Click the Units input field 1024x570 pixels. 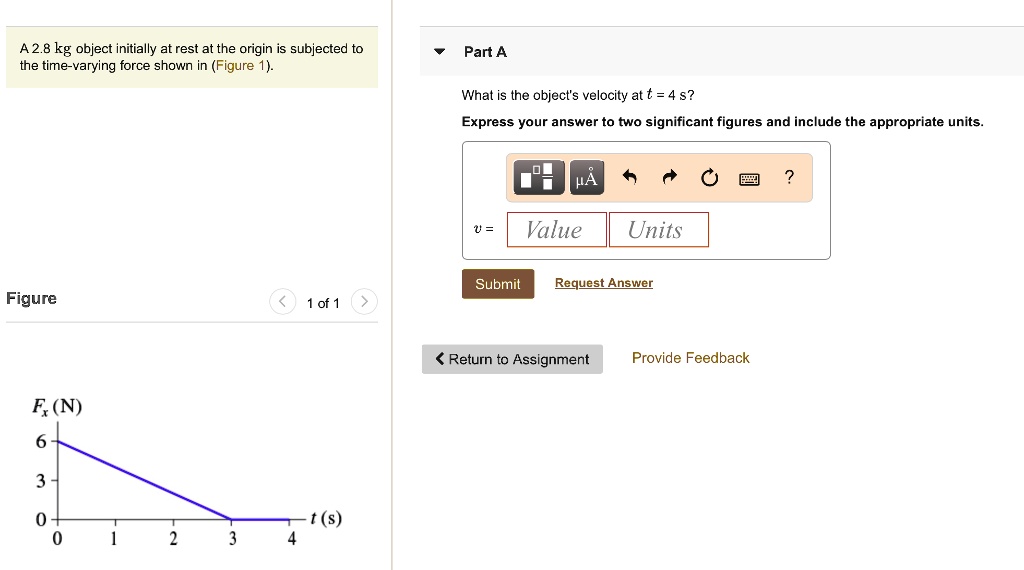pyautogui.click(x=658, y=230)
